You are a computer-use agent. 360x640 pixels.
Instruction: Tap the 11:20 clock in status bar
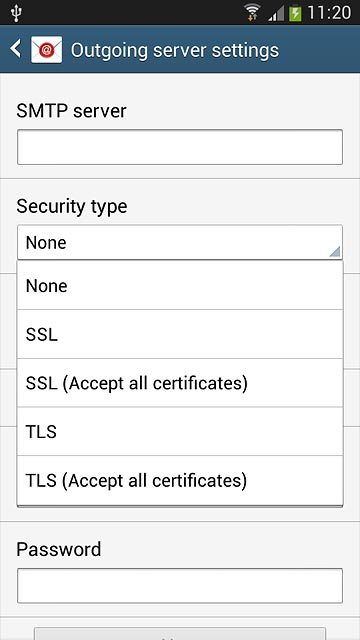(x=329, y=13)
